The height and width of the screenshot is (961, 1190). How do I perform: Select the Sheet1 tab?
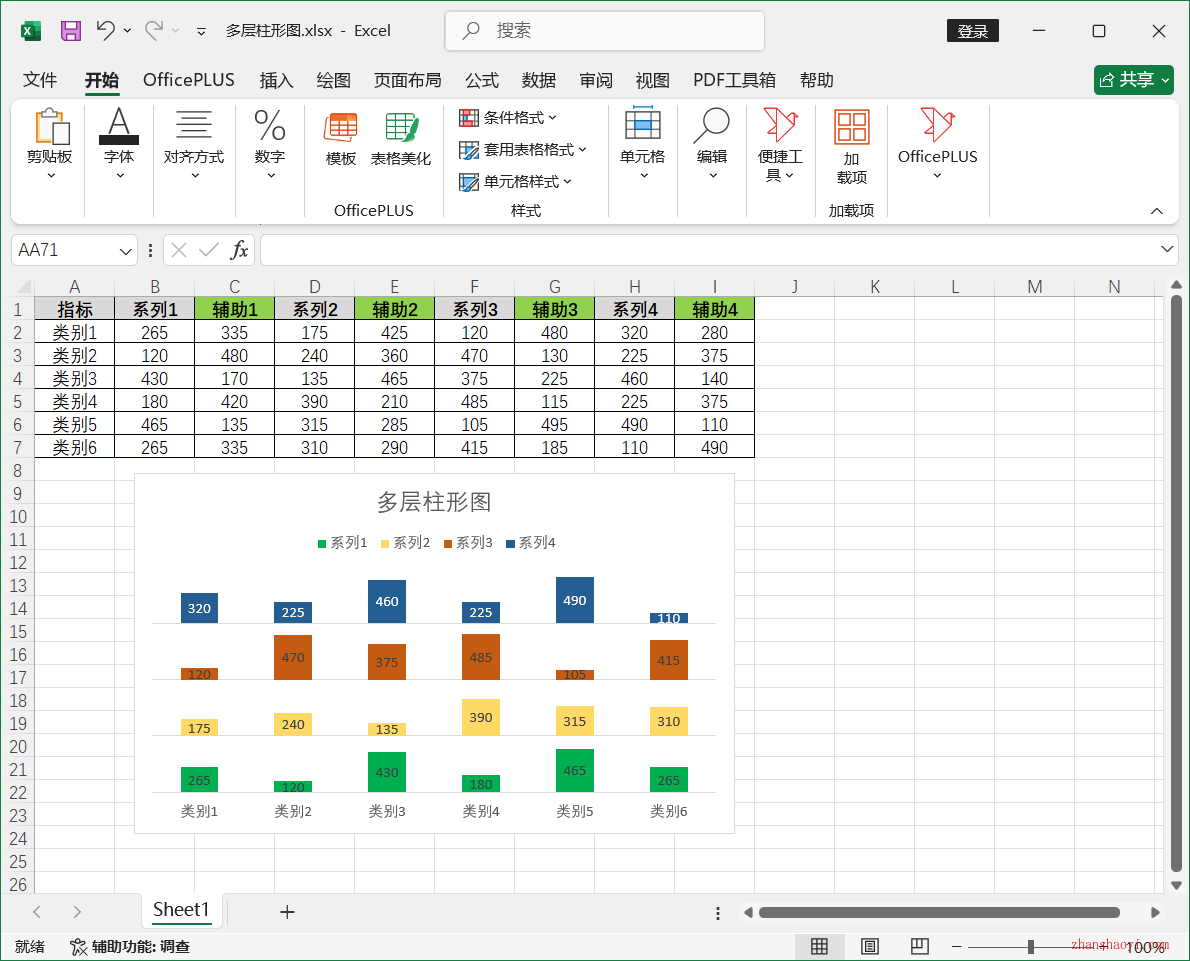coord(181,909)
